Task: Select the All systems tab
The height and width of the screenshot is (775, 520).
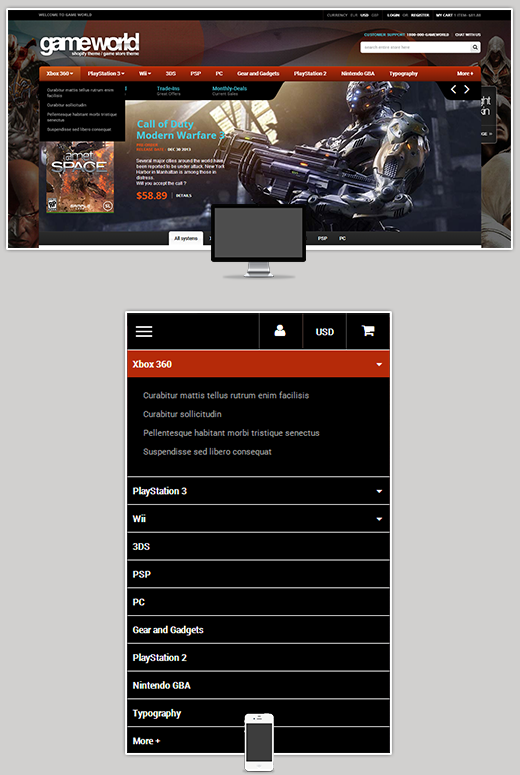Action: (186, 238)
